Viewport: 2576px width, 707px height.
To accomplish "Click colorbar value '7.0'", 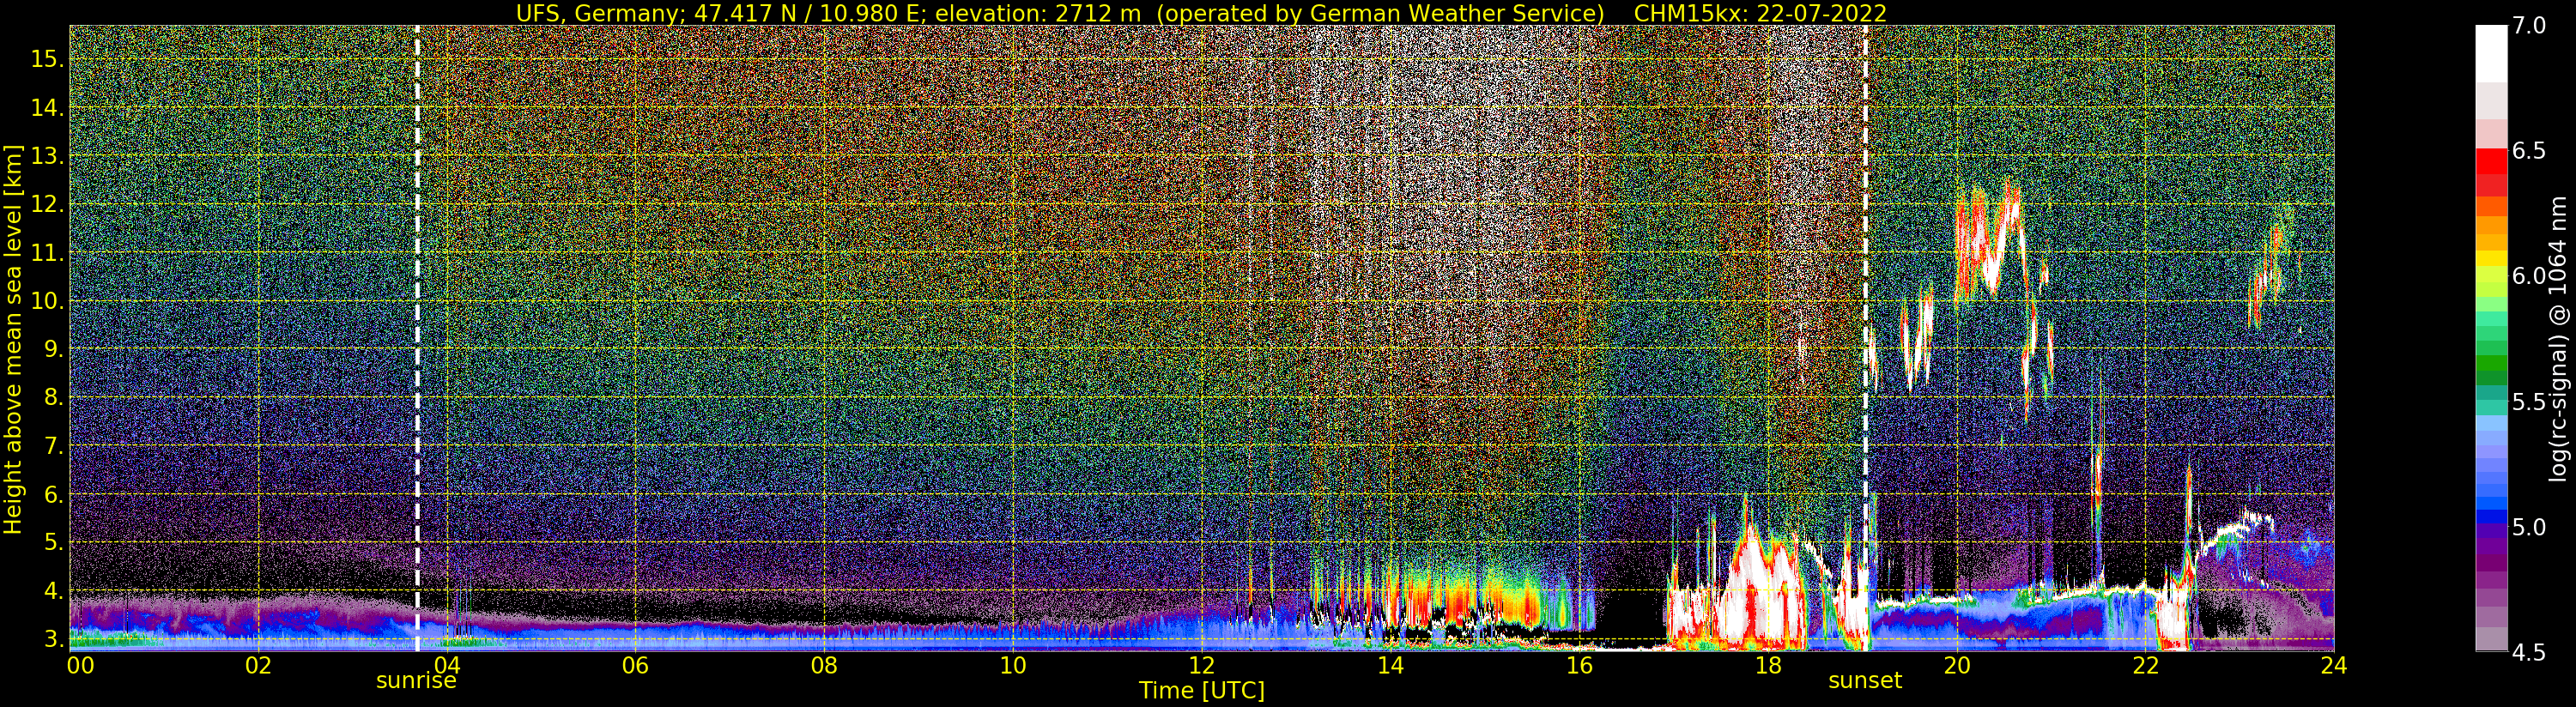I will [x=2529, y=26].
